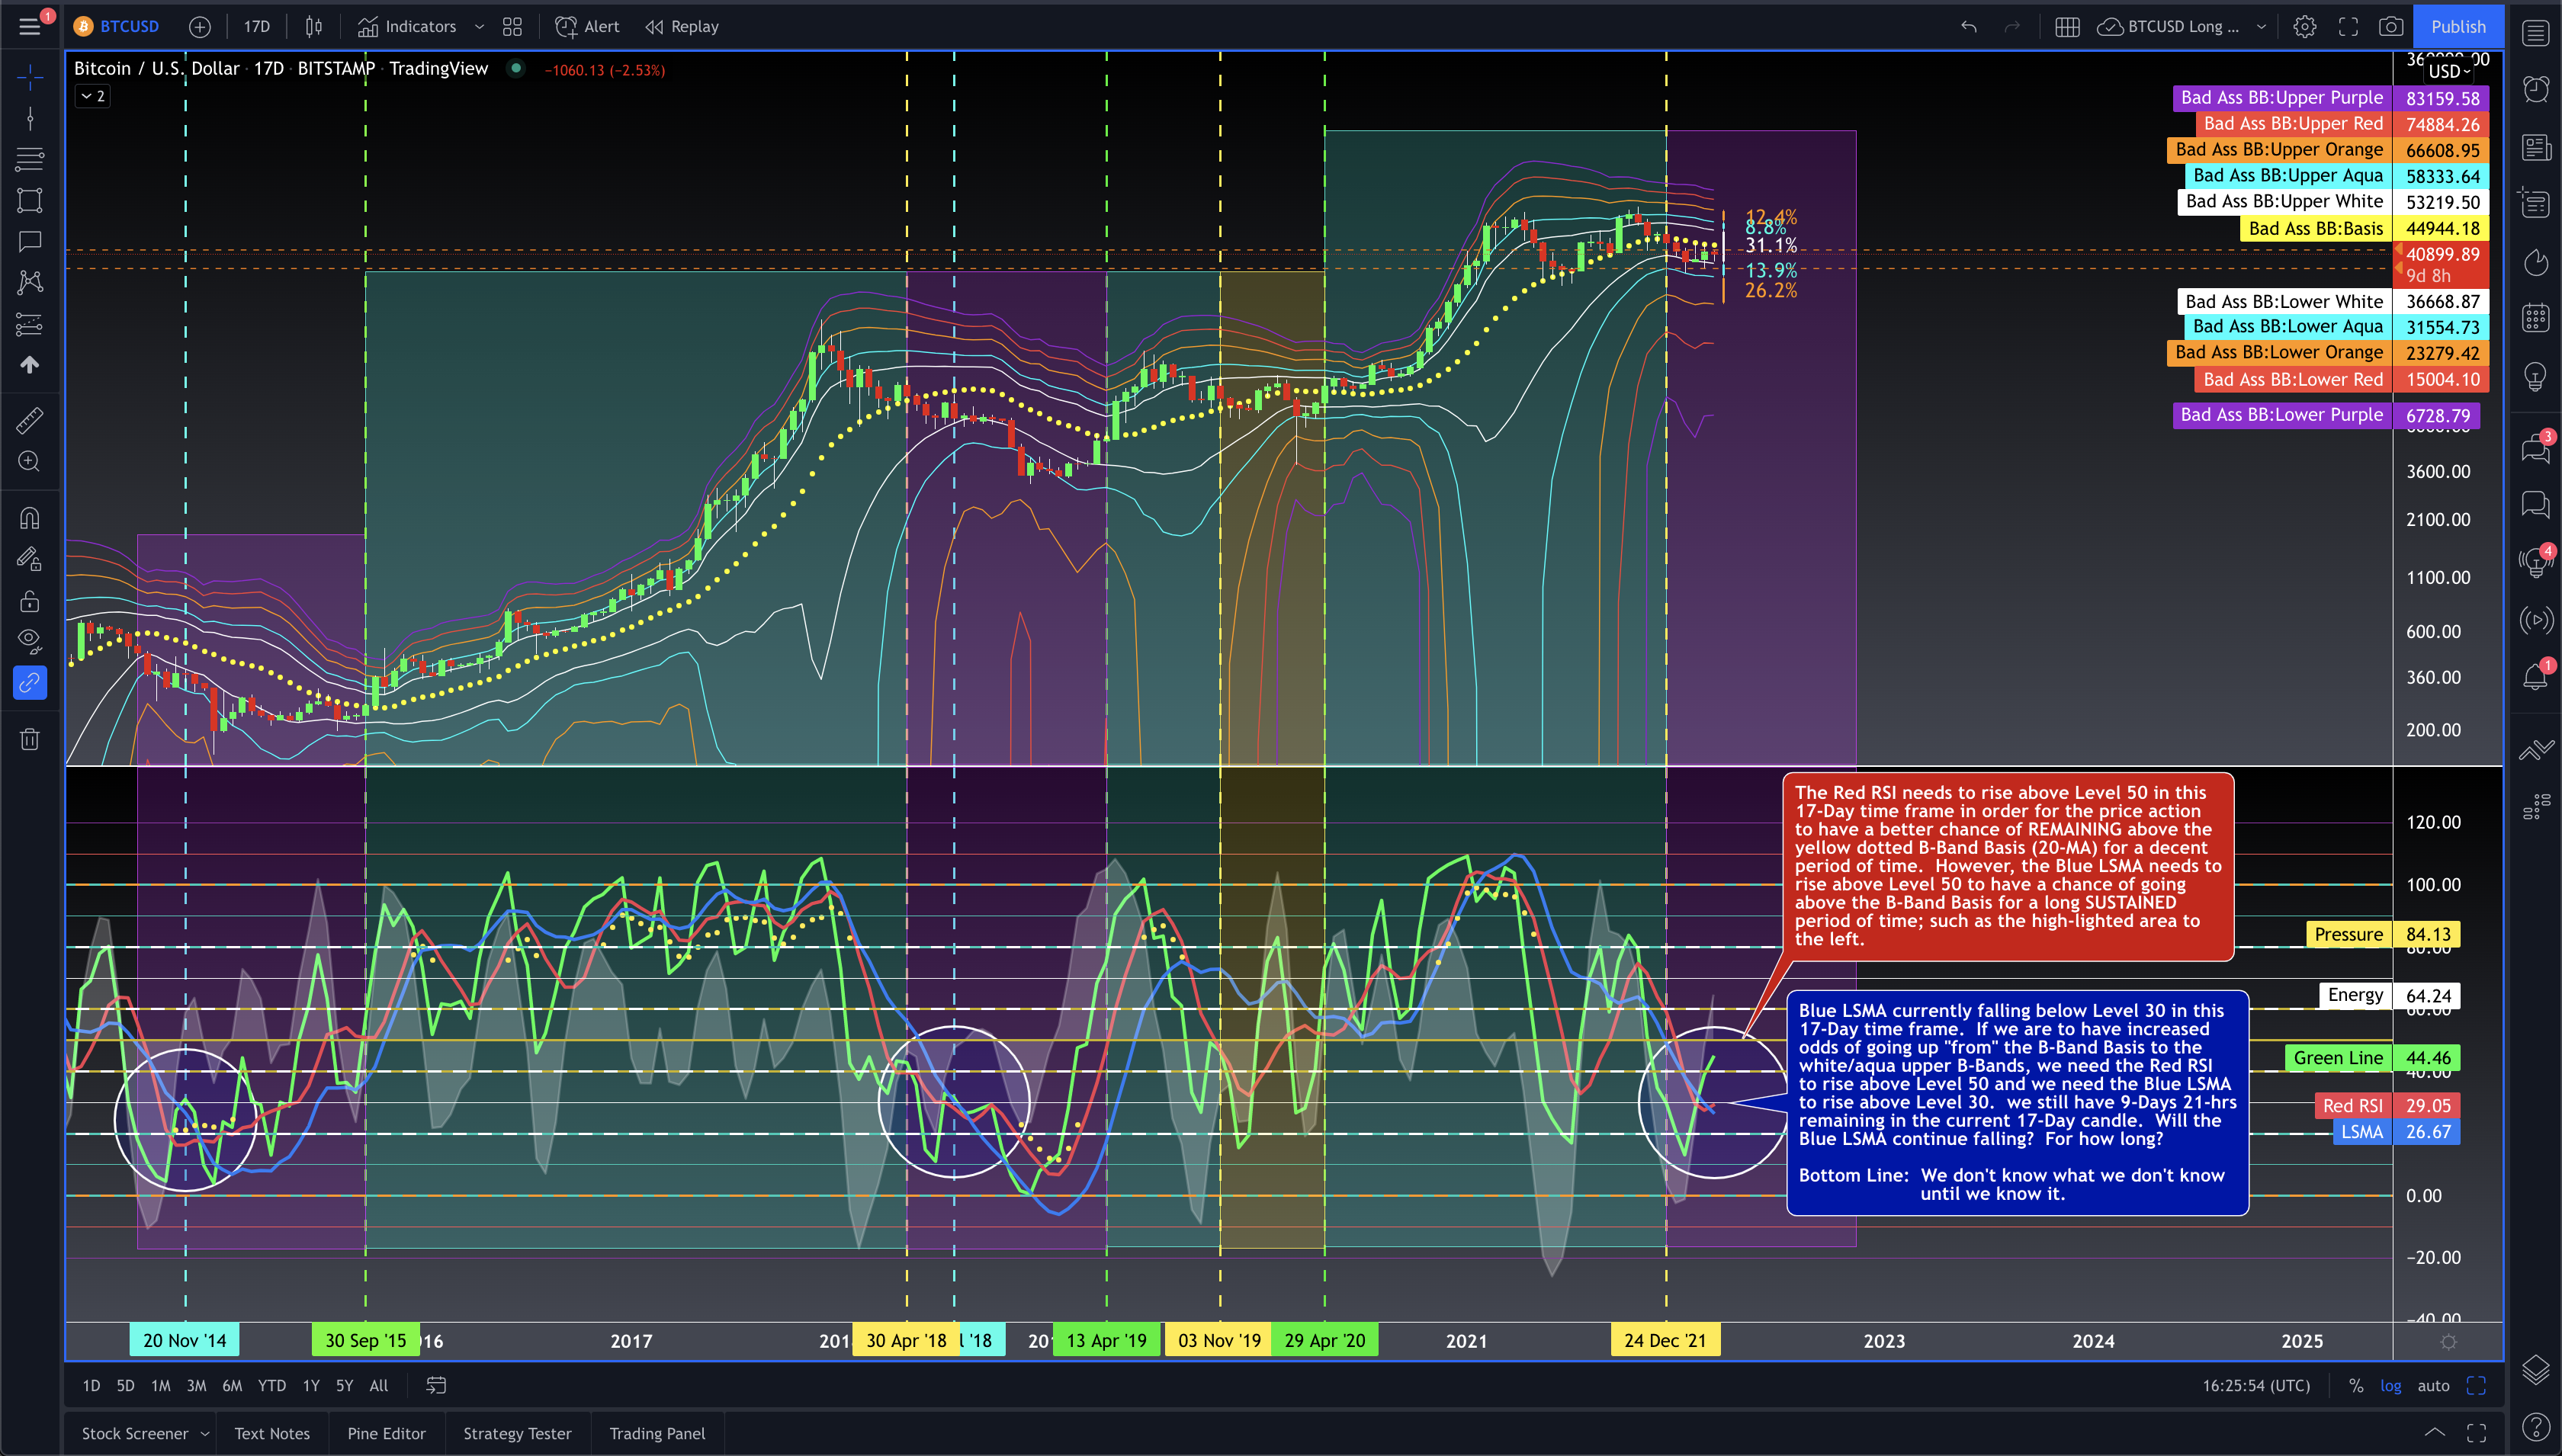This screenshot has height=1456, width=2562.
Task: Open the candle chart style selector
Action: coord(314,27)
